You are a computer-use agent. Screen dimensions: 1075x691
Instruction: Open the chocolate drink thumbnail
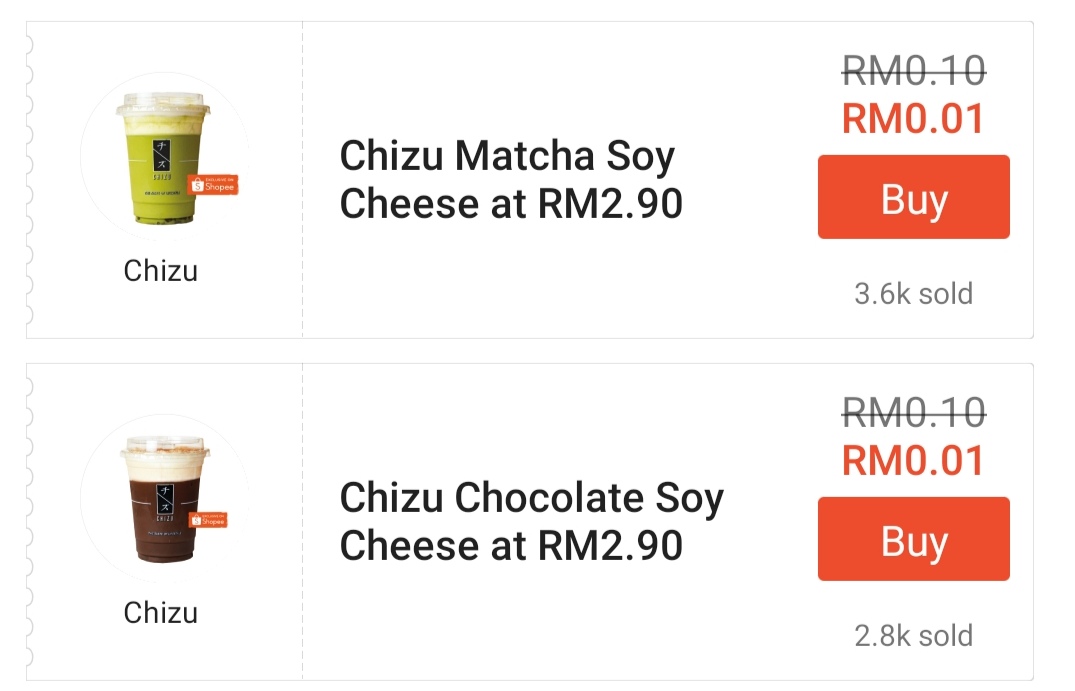159,505
